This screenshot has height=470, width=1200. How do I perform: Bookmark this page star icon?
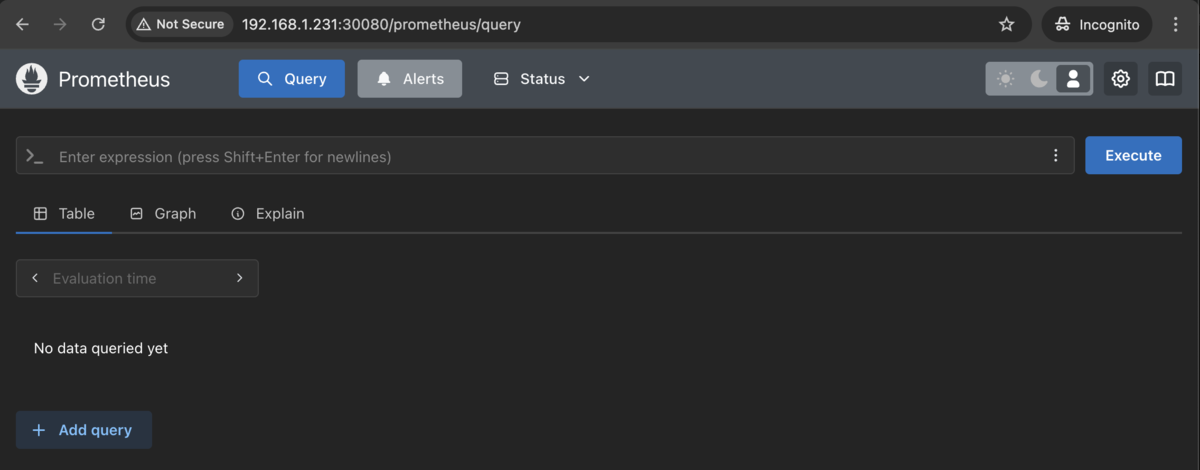tap(1007, 24)
